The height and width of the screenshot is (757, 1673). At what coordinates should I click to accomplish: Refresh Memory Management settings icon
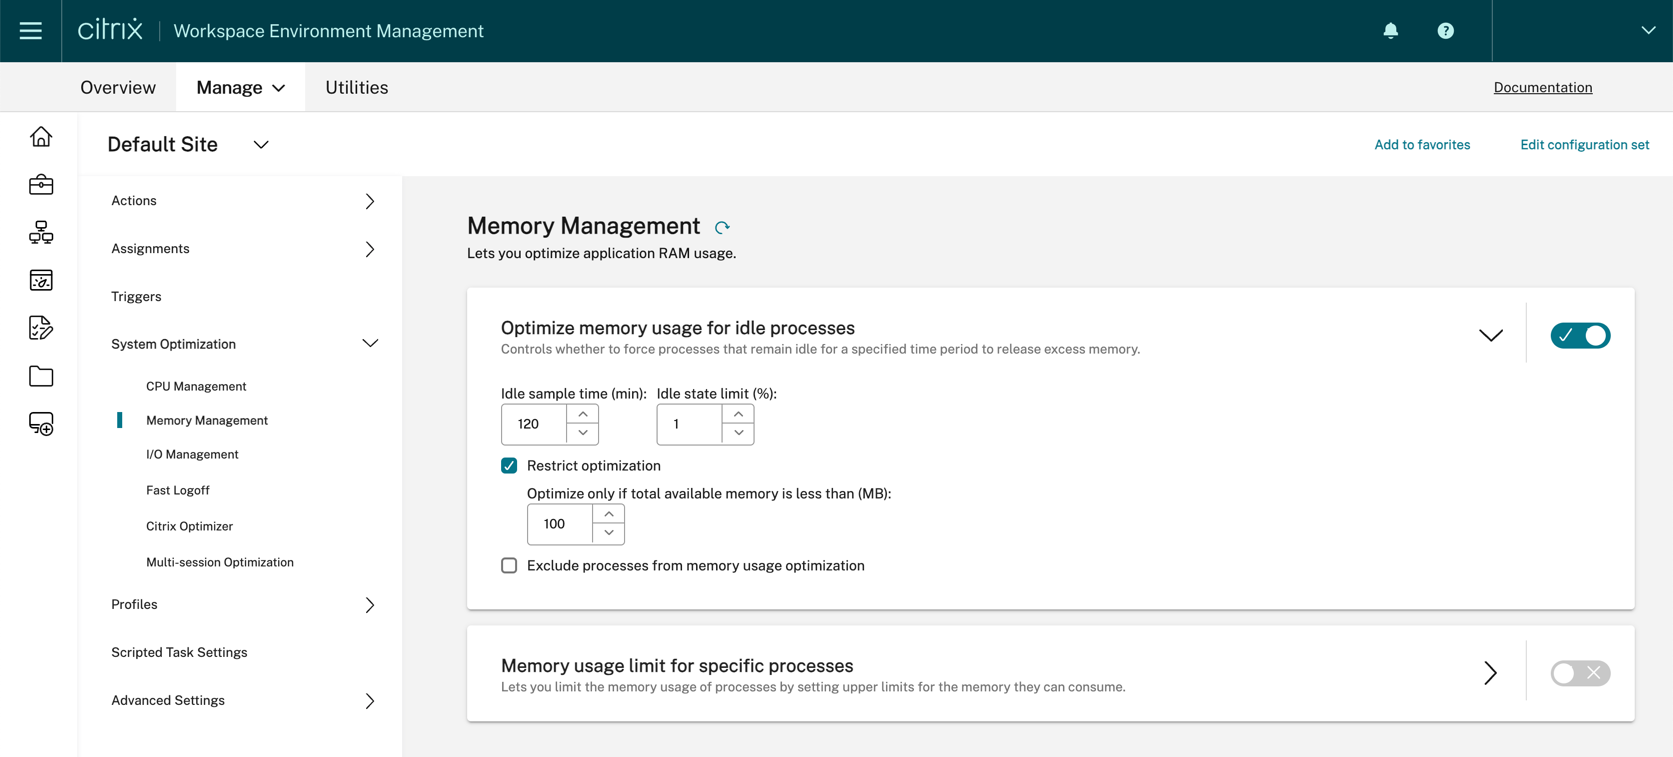pyautogui.click(x=722, y=228)
